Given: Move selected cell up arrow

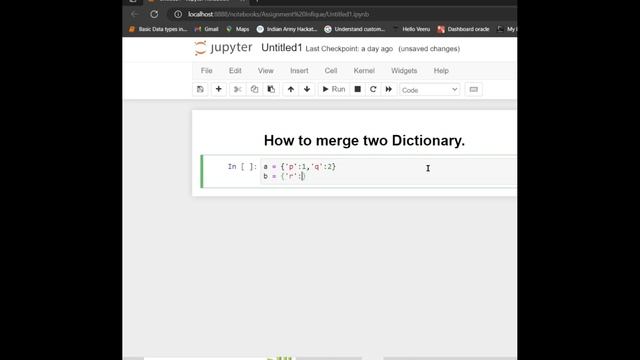Looking at the screenshot, I should (x=291, y=89).
